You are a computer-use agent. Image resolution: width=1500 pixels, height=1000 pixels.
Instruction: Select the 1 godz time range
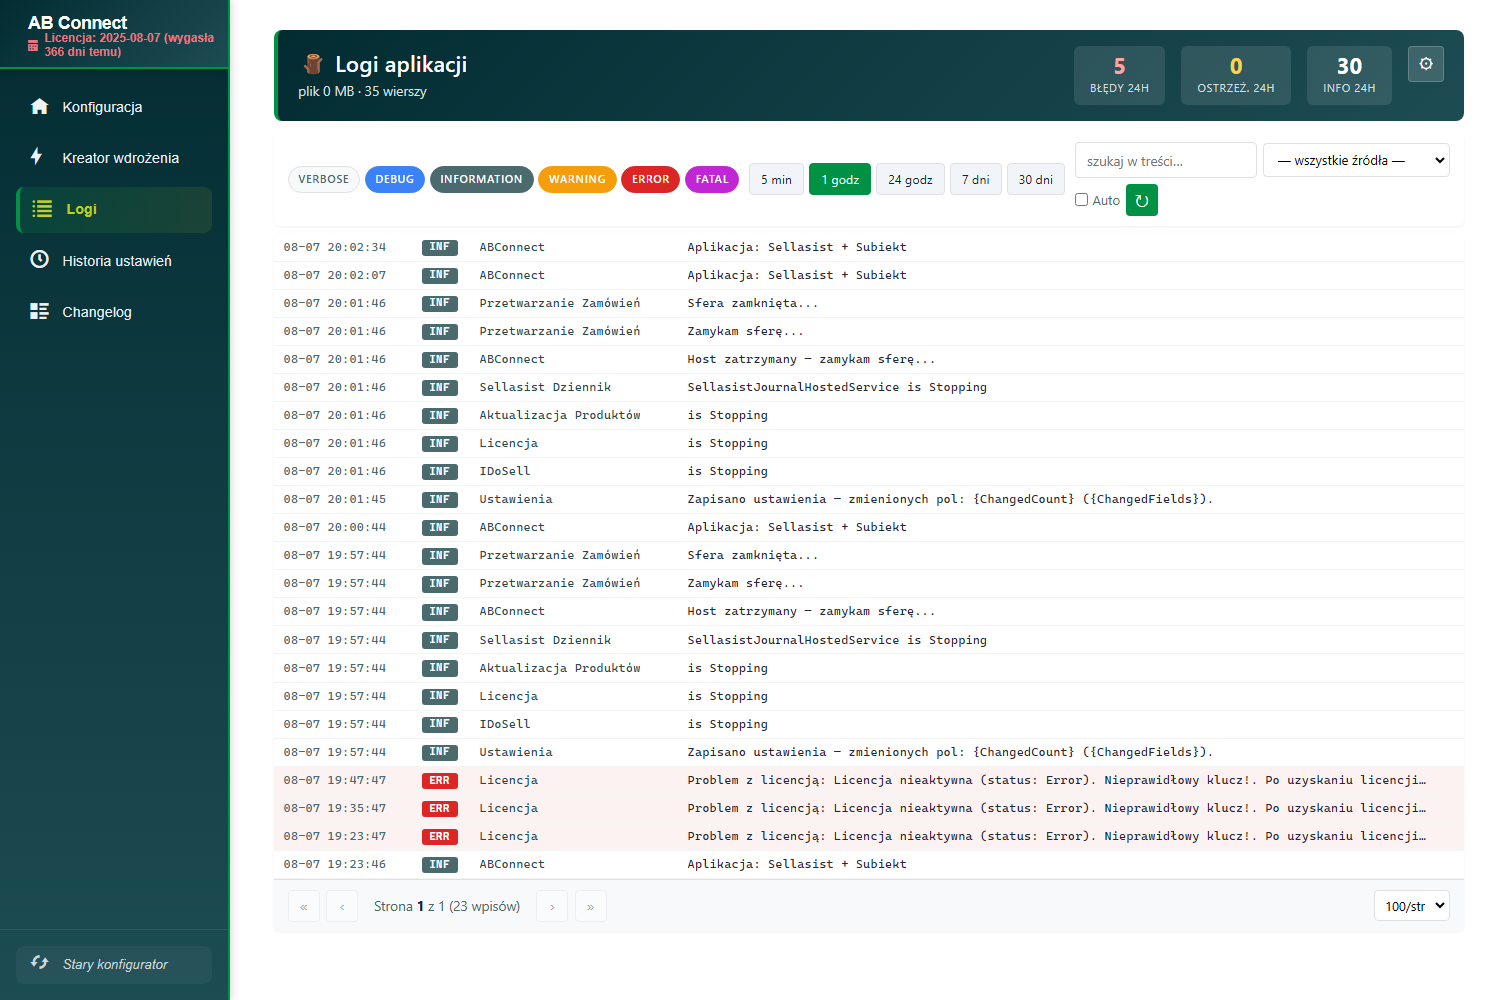pos(840,179)
